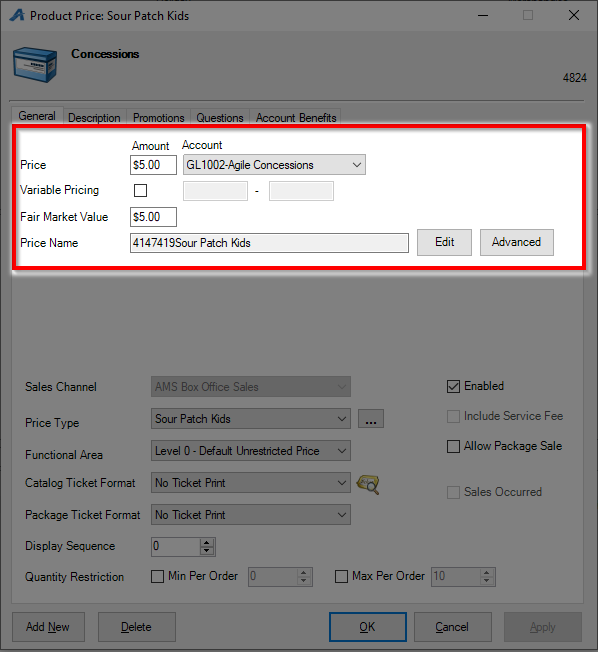Open the Price Type dropdown
This screenshot has height=652, width=598.
coord(251,419)
